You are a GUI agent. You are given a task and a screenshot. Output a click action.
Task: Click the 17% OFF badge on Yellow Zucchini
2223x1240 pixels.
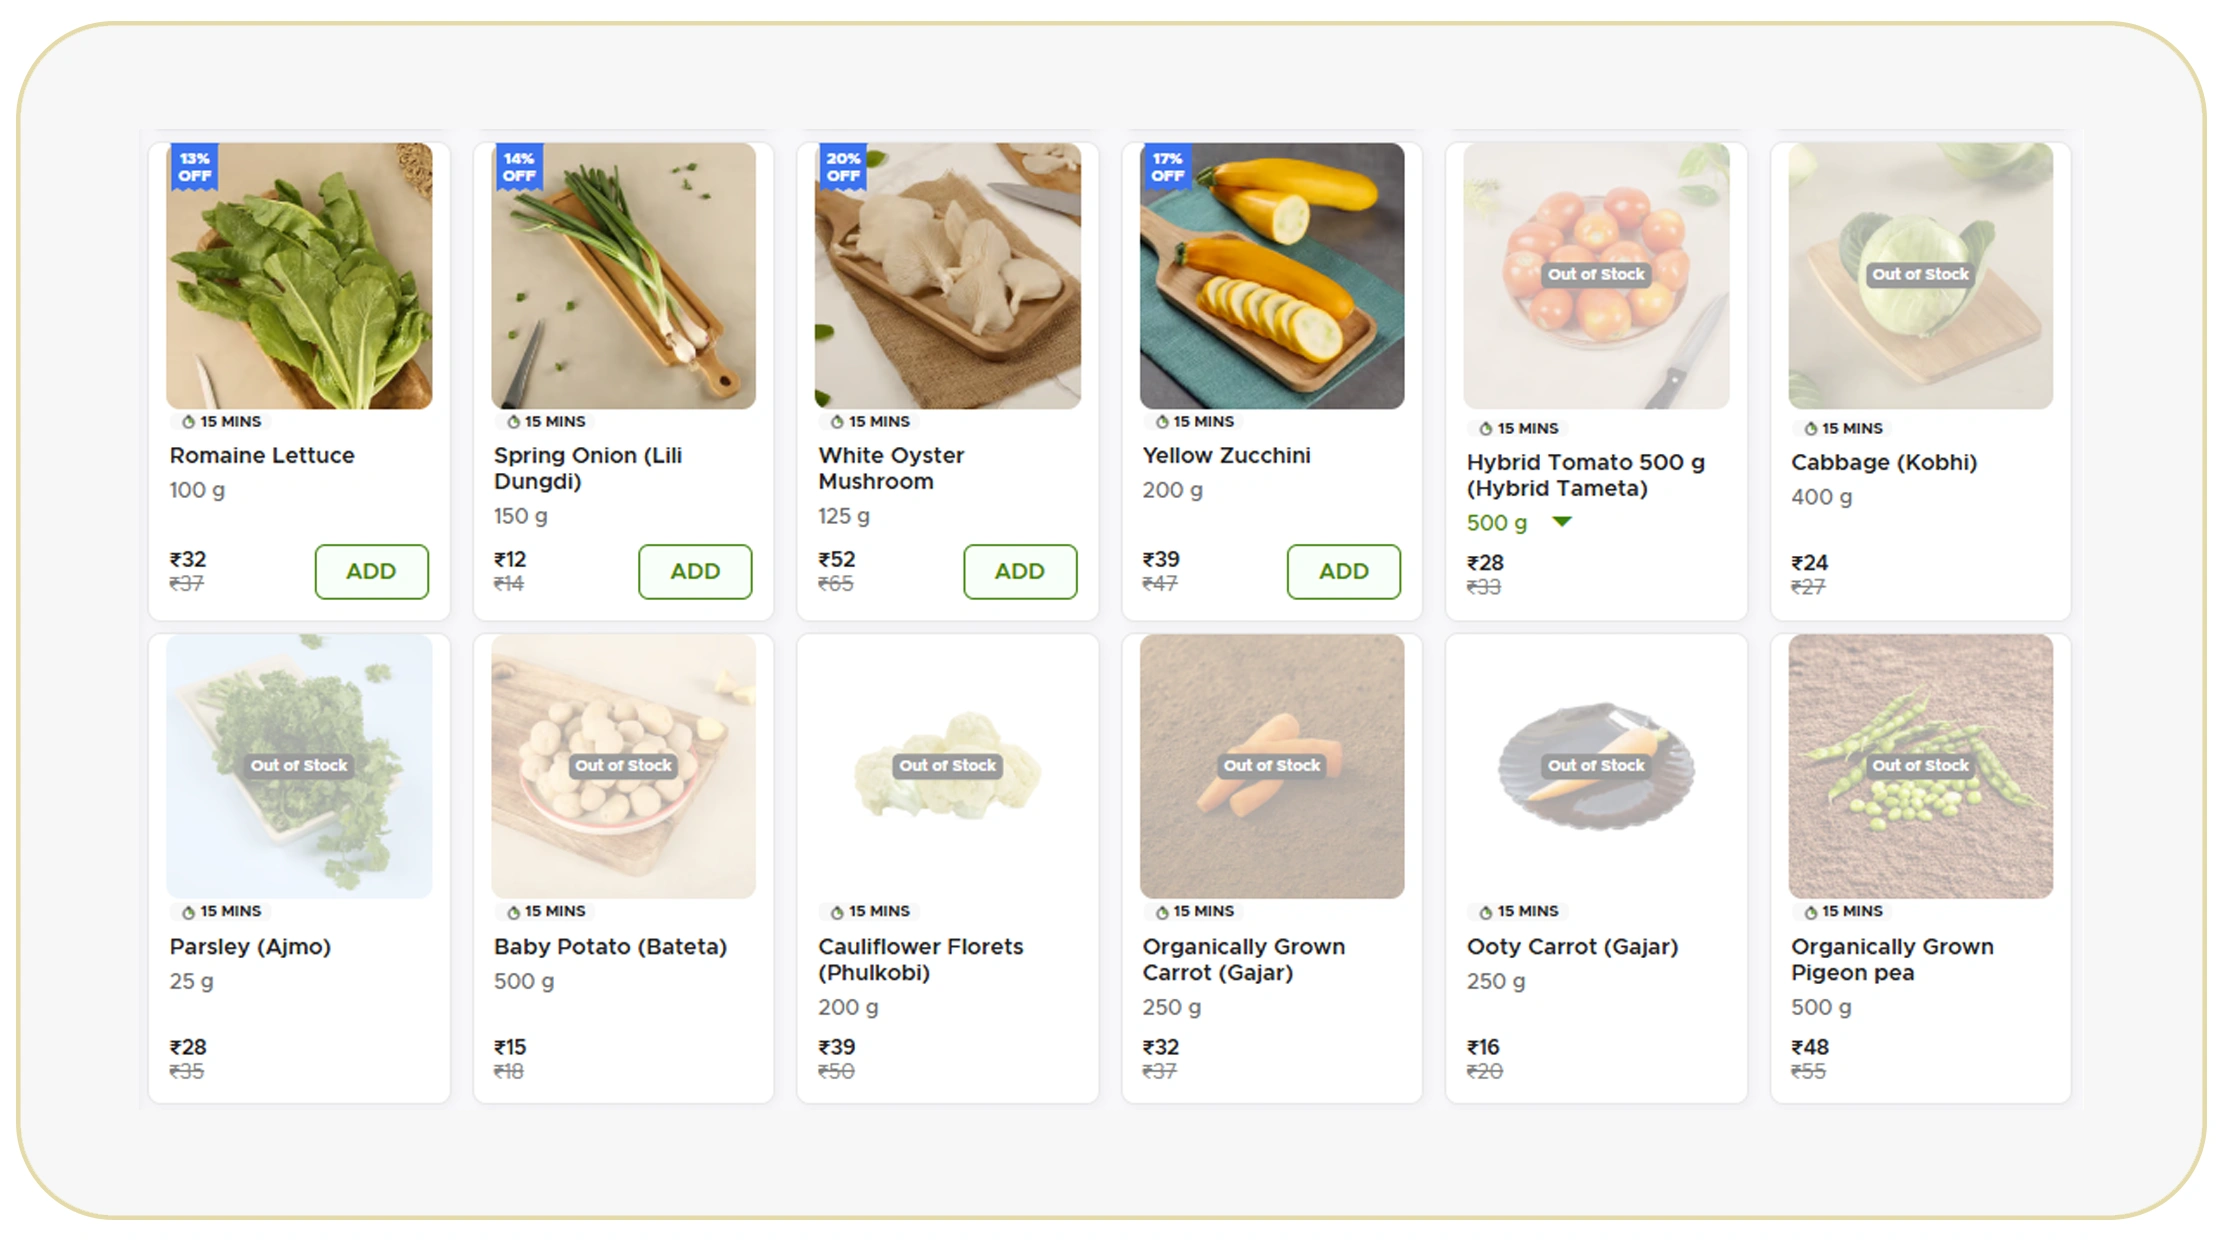coord(1167,167)
